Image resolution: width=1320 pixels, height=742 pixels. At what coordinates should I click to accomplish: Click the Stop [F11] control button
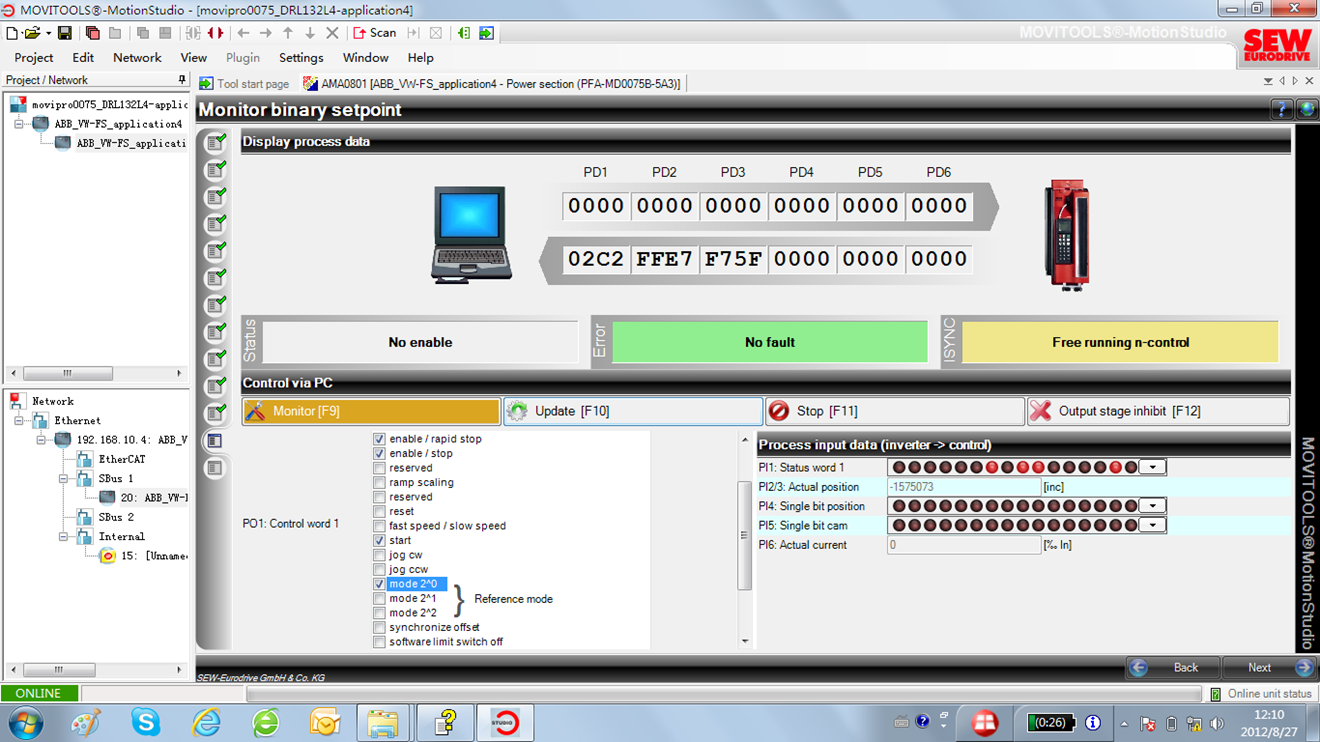click(895, 411)
